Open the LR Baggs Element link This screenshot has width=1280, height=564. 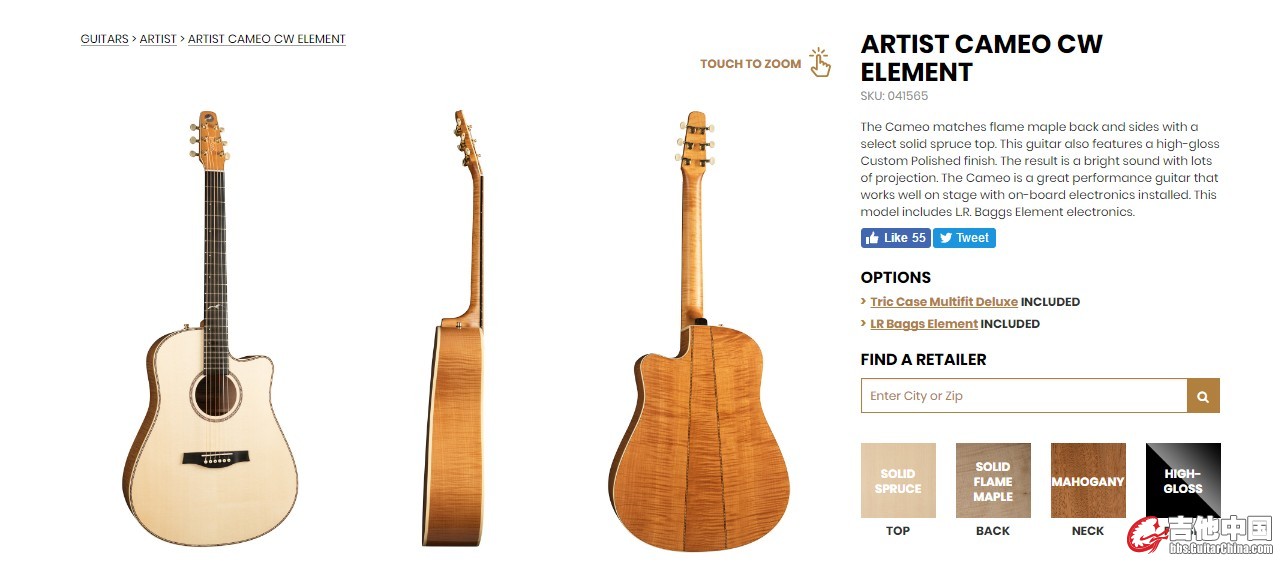(x=924, y=324)
